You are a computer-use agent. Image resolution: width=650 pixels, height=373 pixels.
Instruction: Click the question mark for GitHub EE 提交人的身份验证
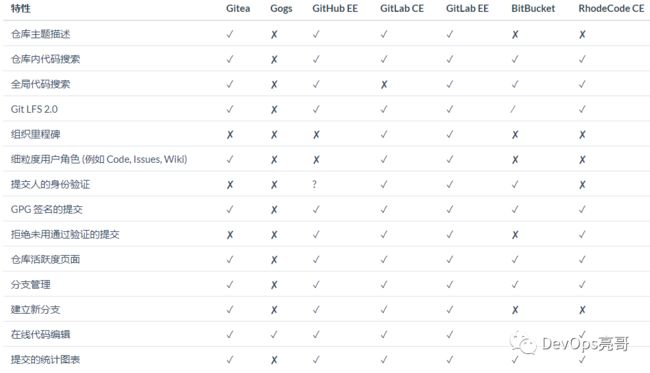tap(315, 184)
